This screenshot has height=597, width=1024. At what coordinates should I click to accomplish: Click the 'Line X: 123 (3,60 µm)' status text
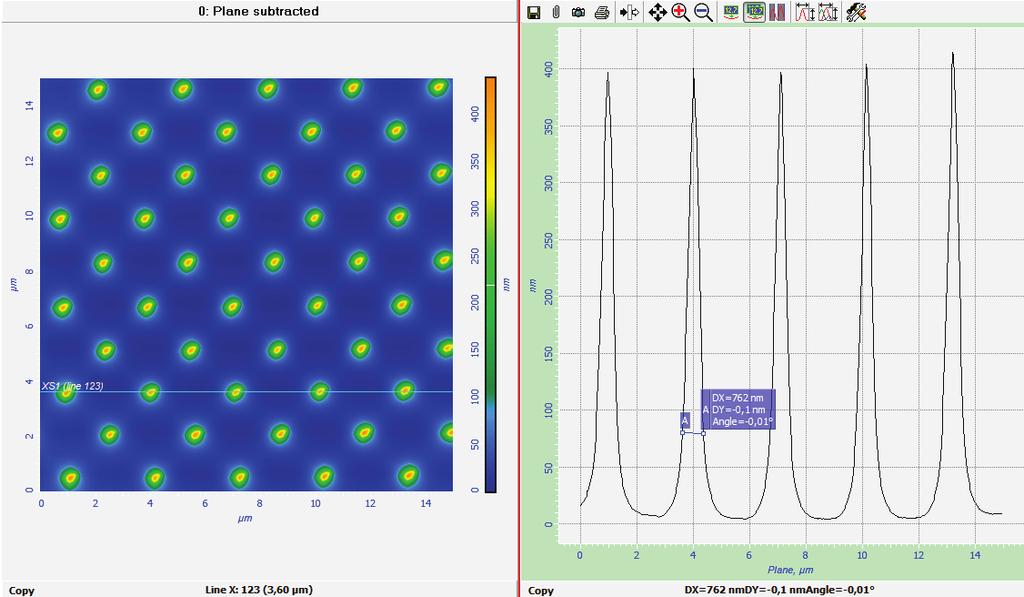(259, 590)
